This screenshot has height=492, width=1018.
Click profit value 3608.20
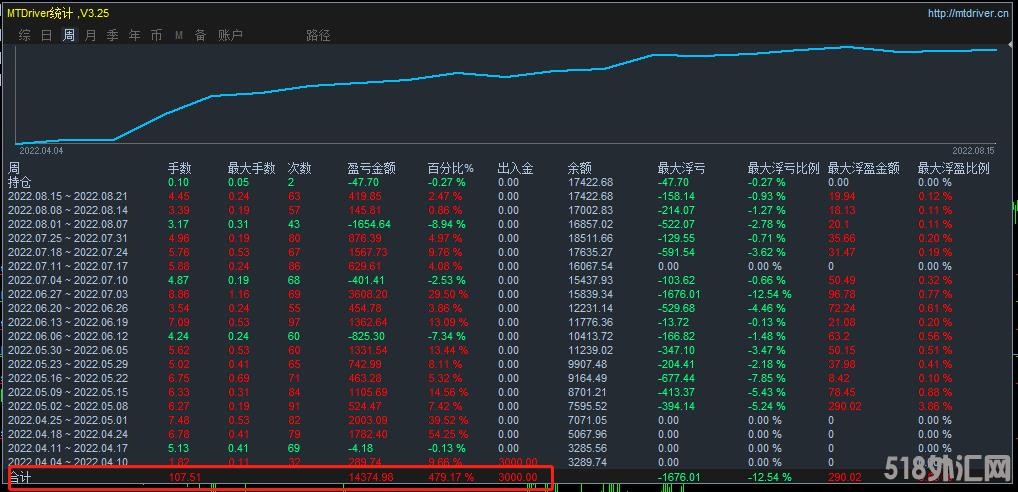(x=368, y=295)
